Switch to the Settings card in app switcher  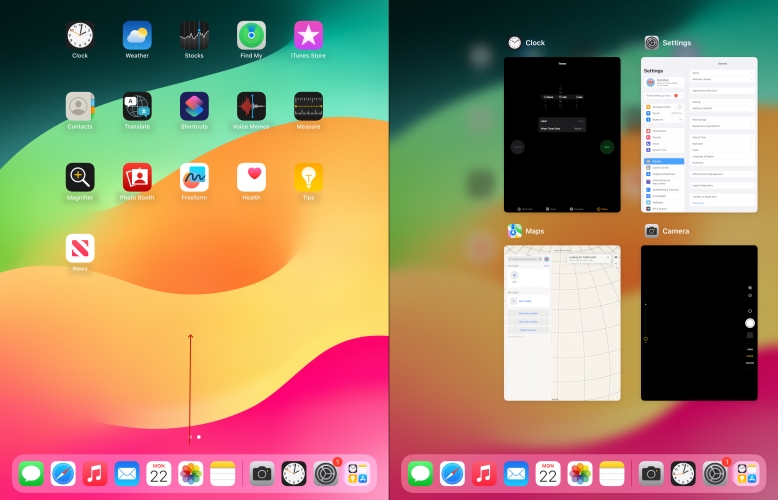click(x=699, y=134)
